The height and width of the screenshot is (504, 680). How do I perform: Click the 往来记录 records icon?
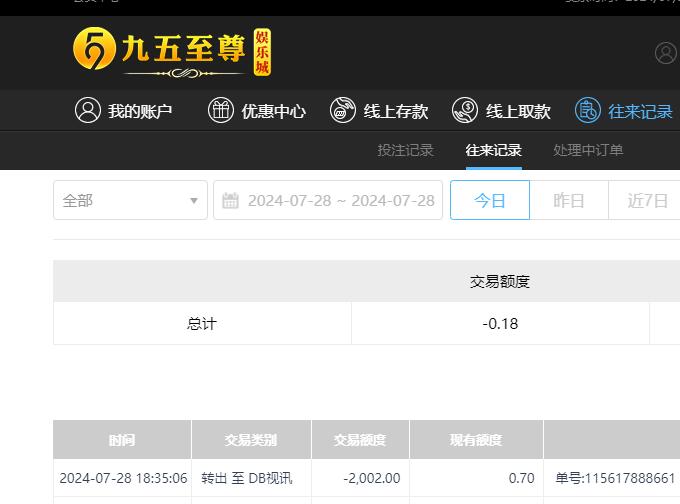[x=588, y=110]
